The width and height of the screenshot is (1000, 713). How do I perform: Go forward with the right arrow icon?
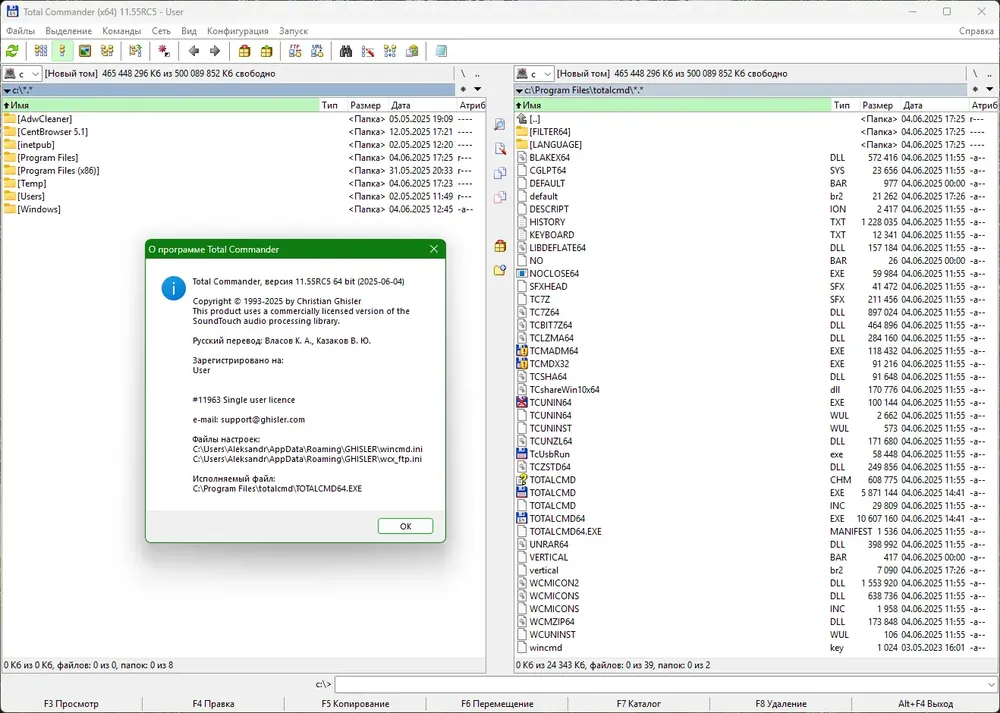coord(215,51)
